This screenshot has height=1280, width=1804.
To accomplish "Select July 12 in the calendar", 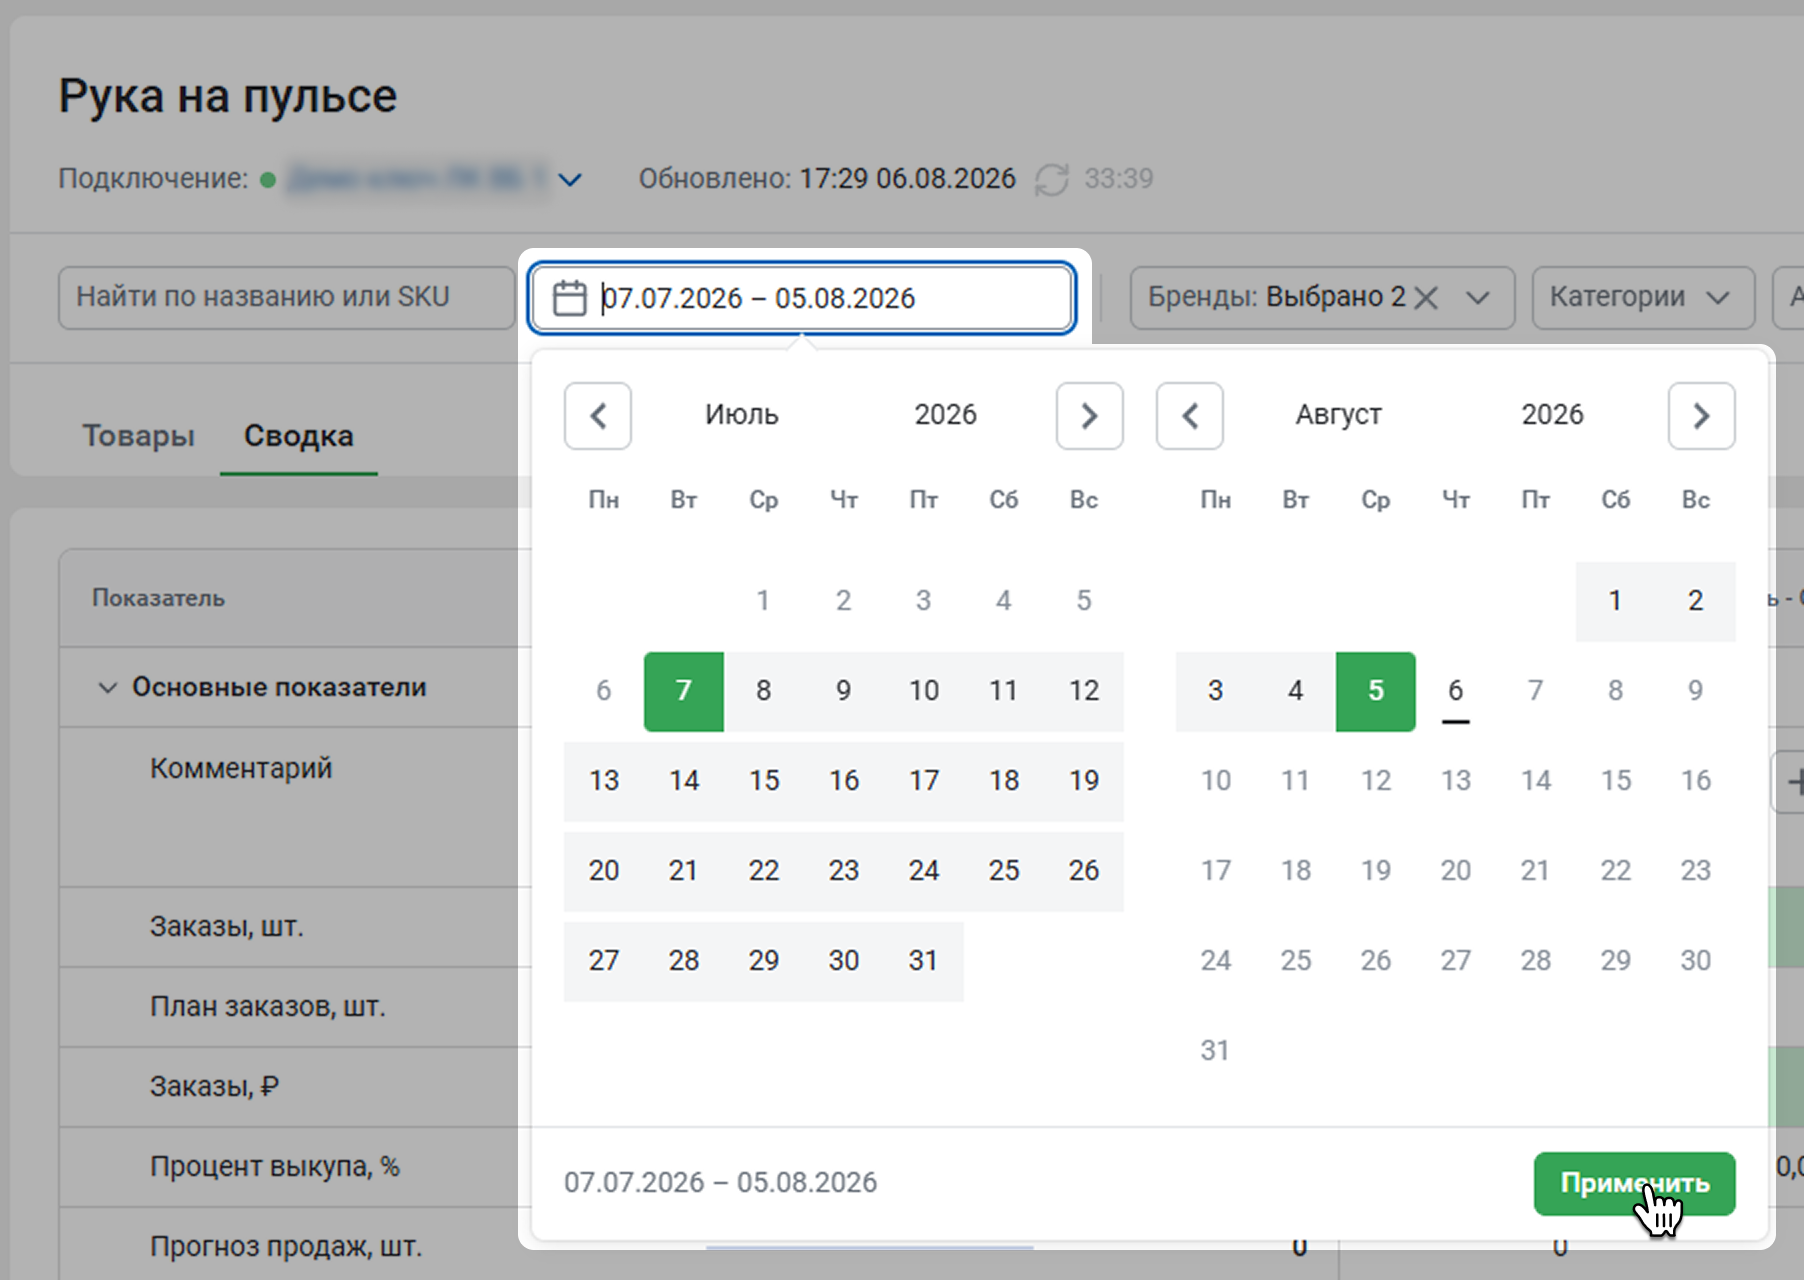I will 1084,691.
